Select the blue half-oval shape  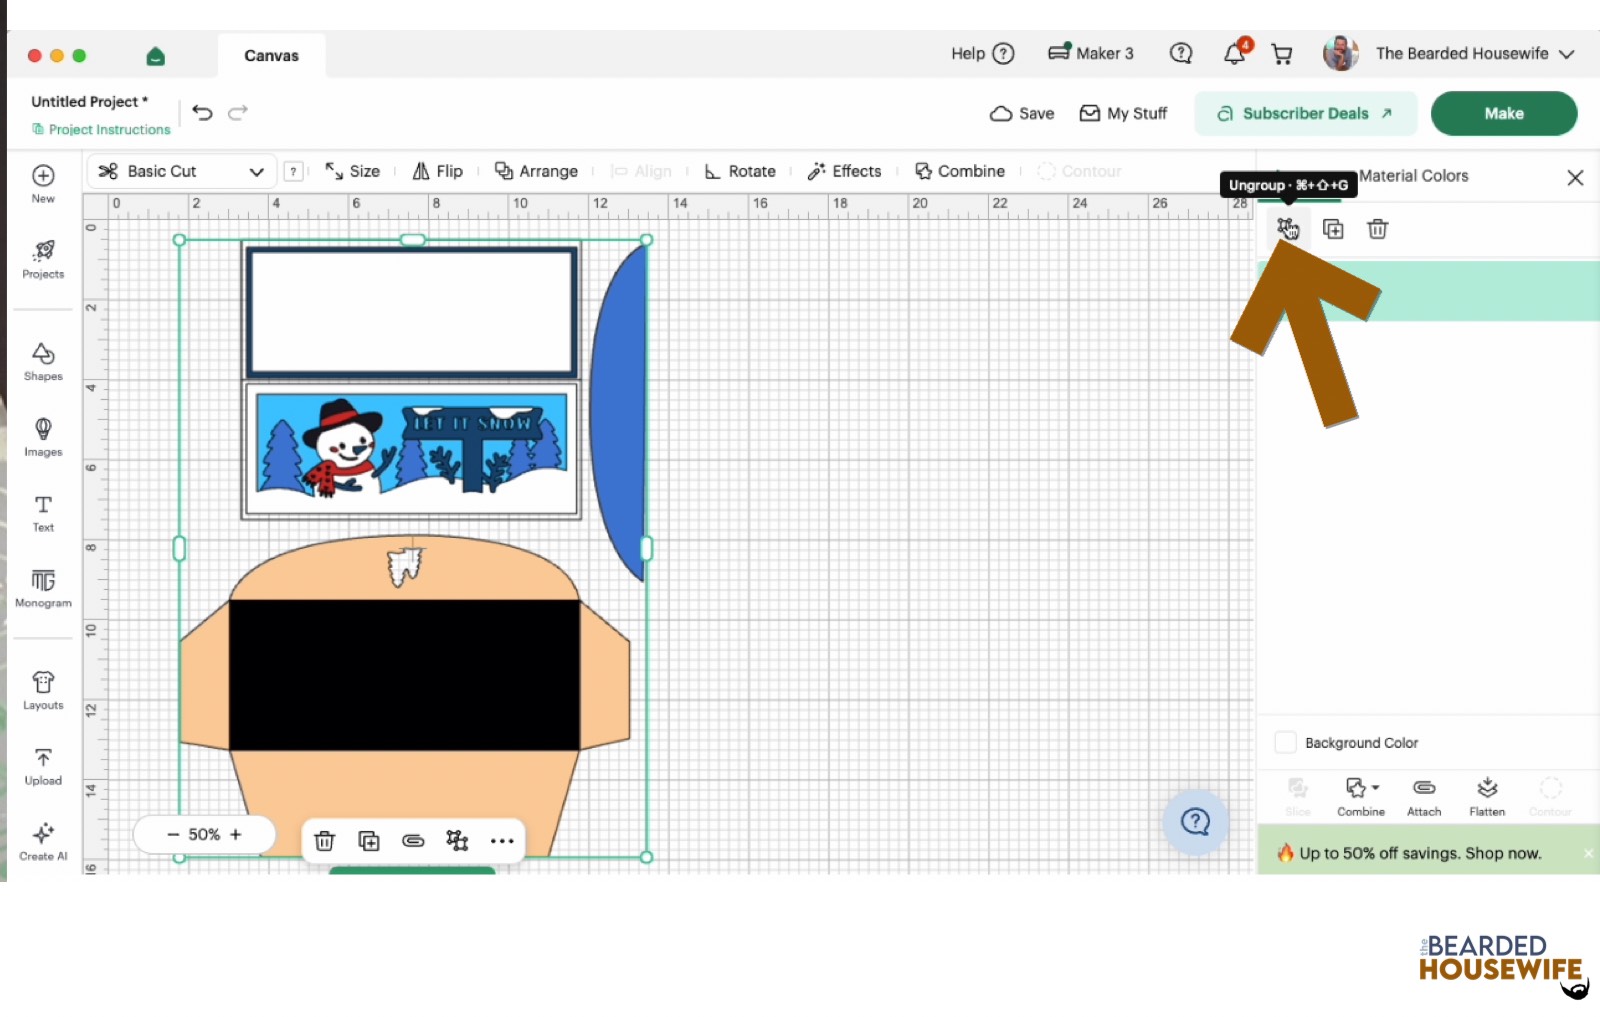[x=617, y=413]
